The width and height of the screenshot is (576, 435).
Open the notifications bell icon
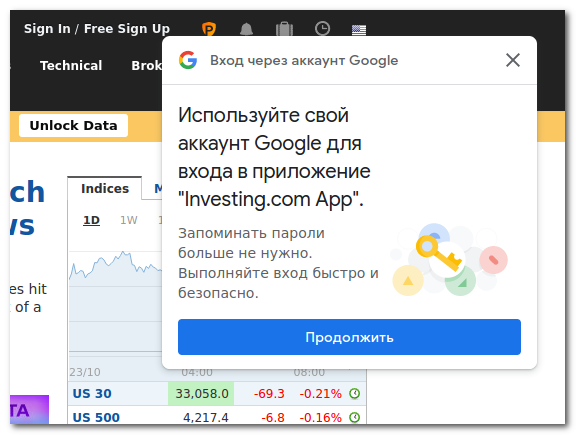point(246,29)
